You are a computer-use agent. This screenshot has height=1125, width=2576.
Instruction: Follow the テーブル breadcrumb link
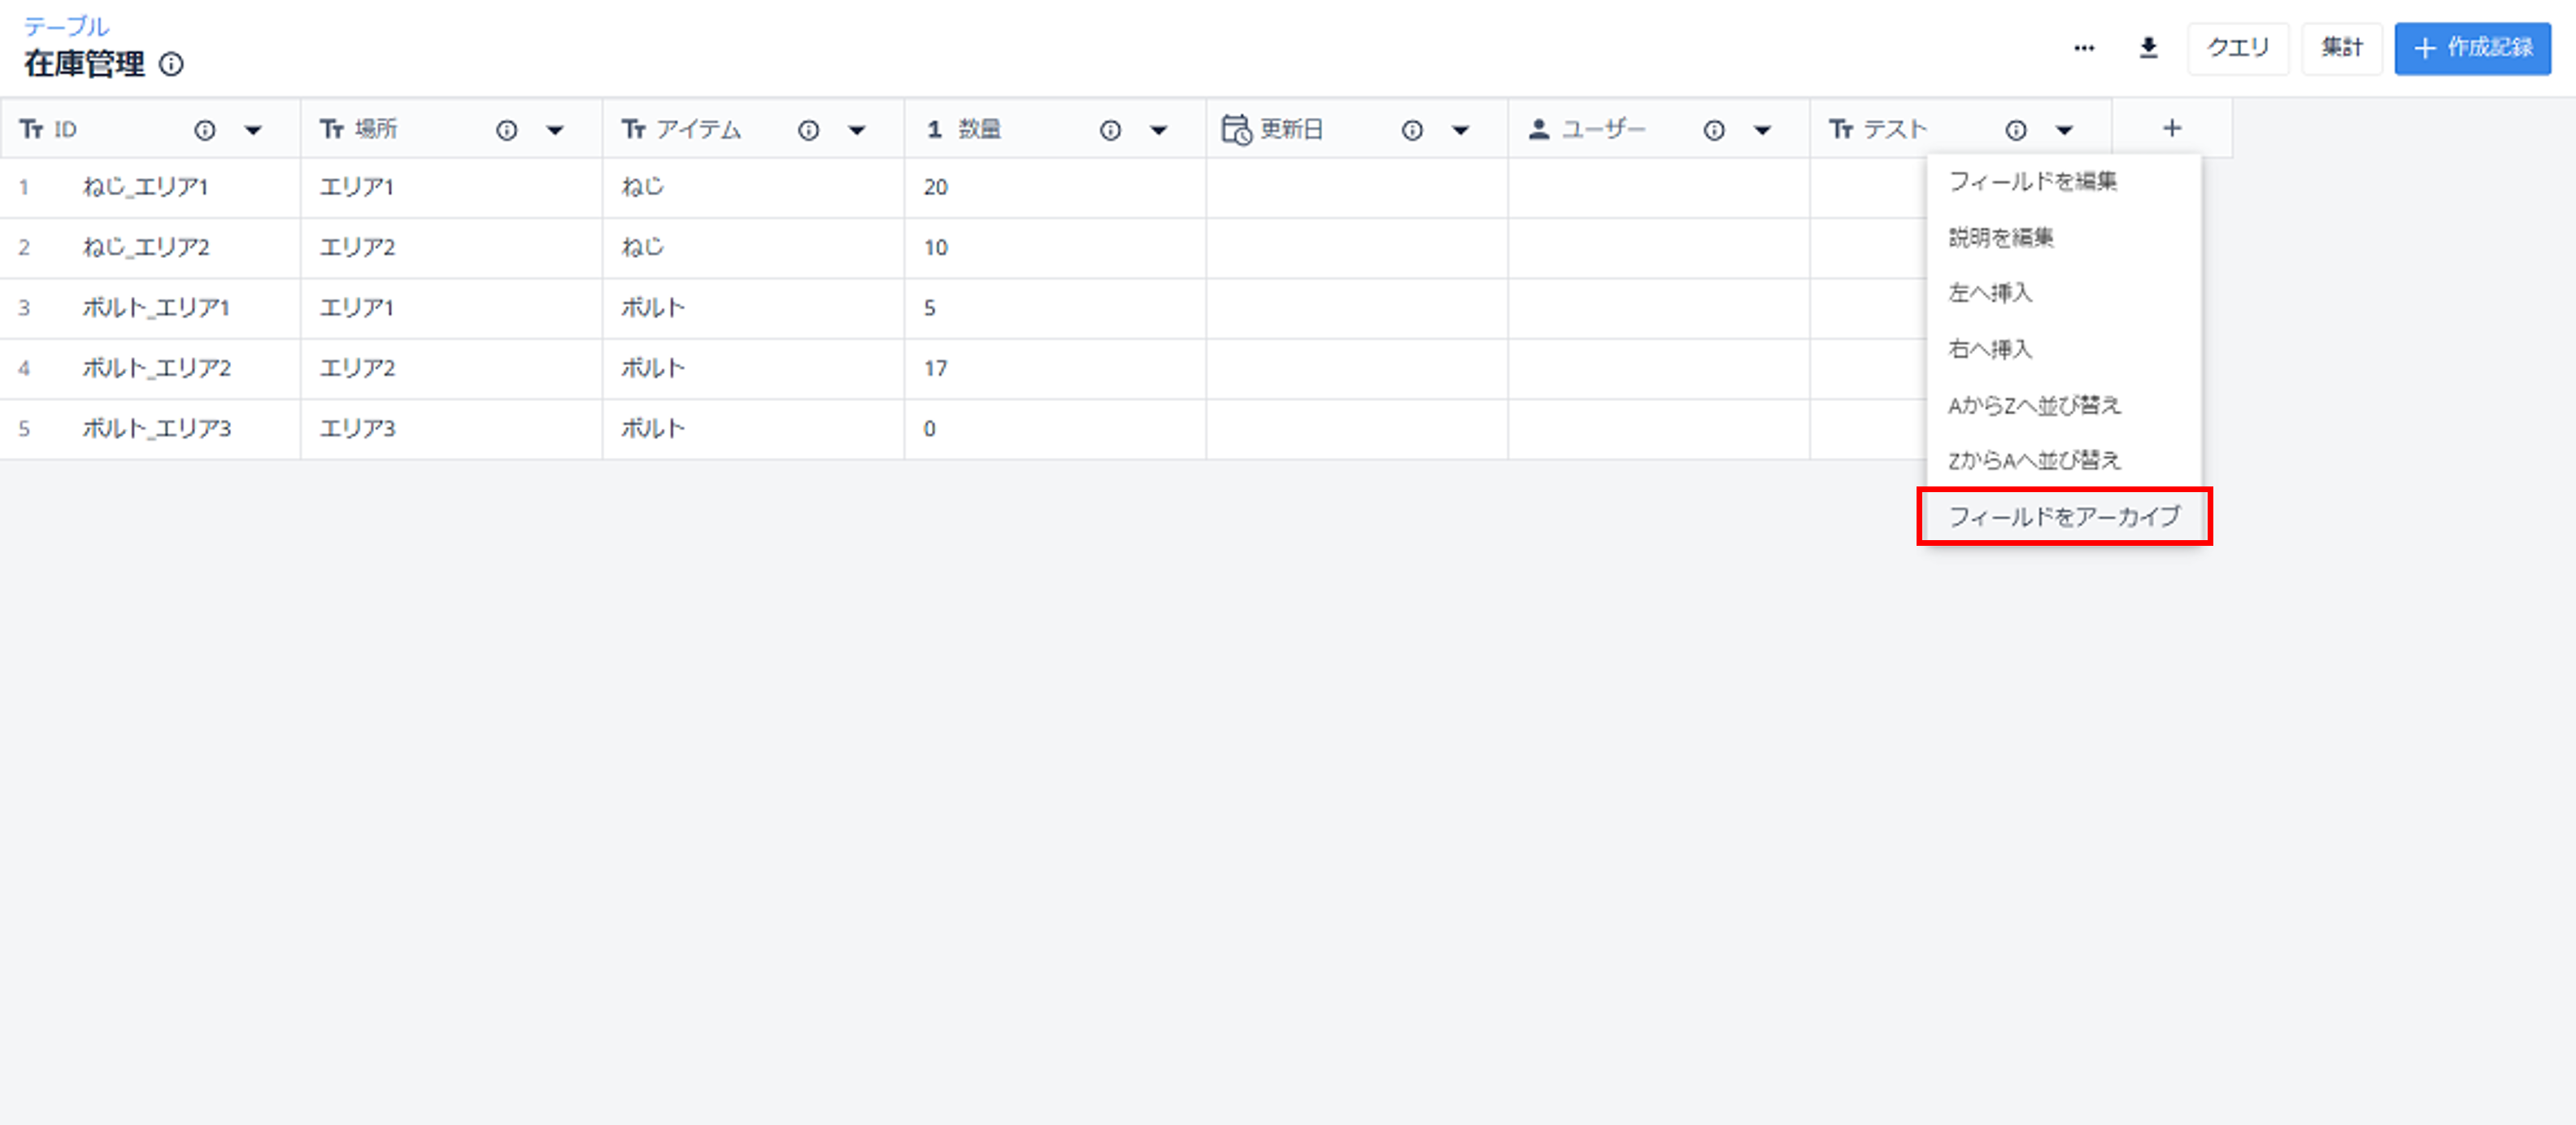66,25
